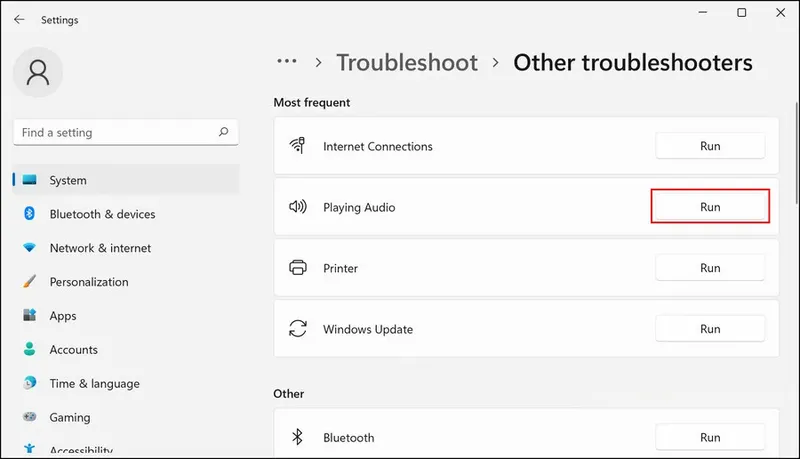The width and height of the screenshot is (800, 459).
Task: Click the Time & language globe icon
Action: pyautogui.click(x=30, y=383)
